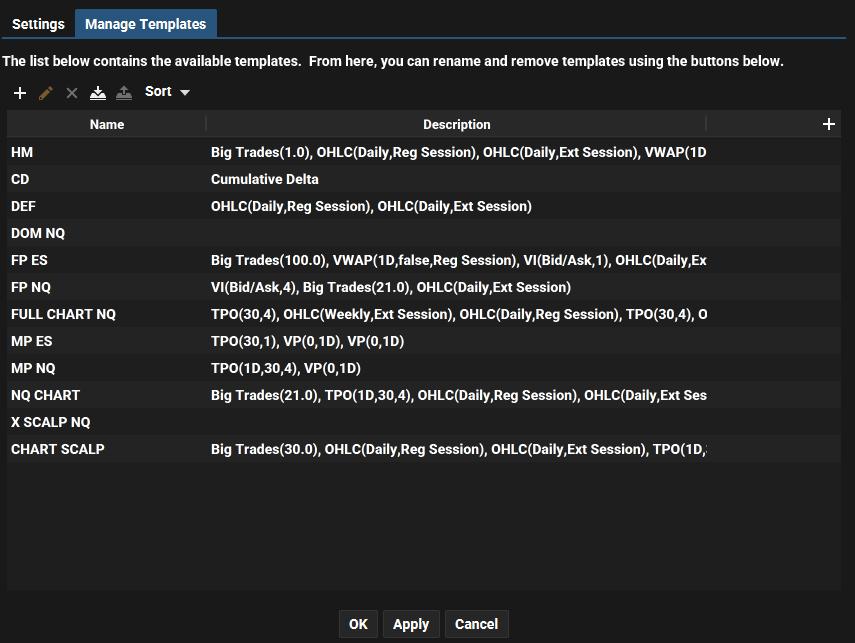Select the Manage Templates tab
Viewport: 855px width, 643px height.
point(146,24)
